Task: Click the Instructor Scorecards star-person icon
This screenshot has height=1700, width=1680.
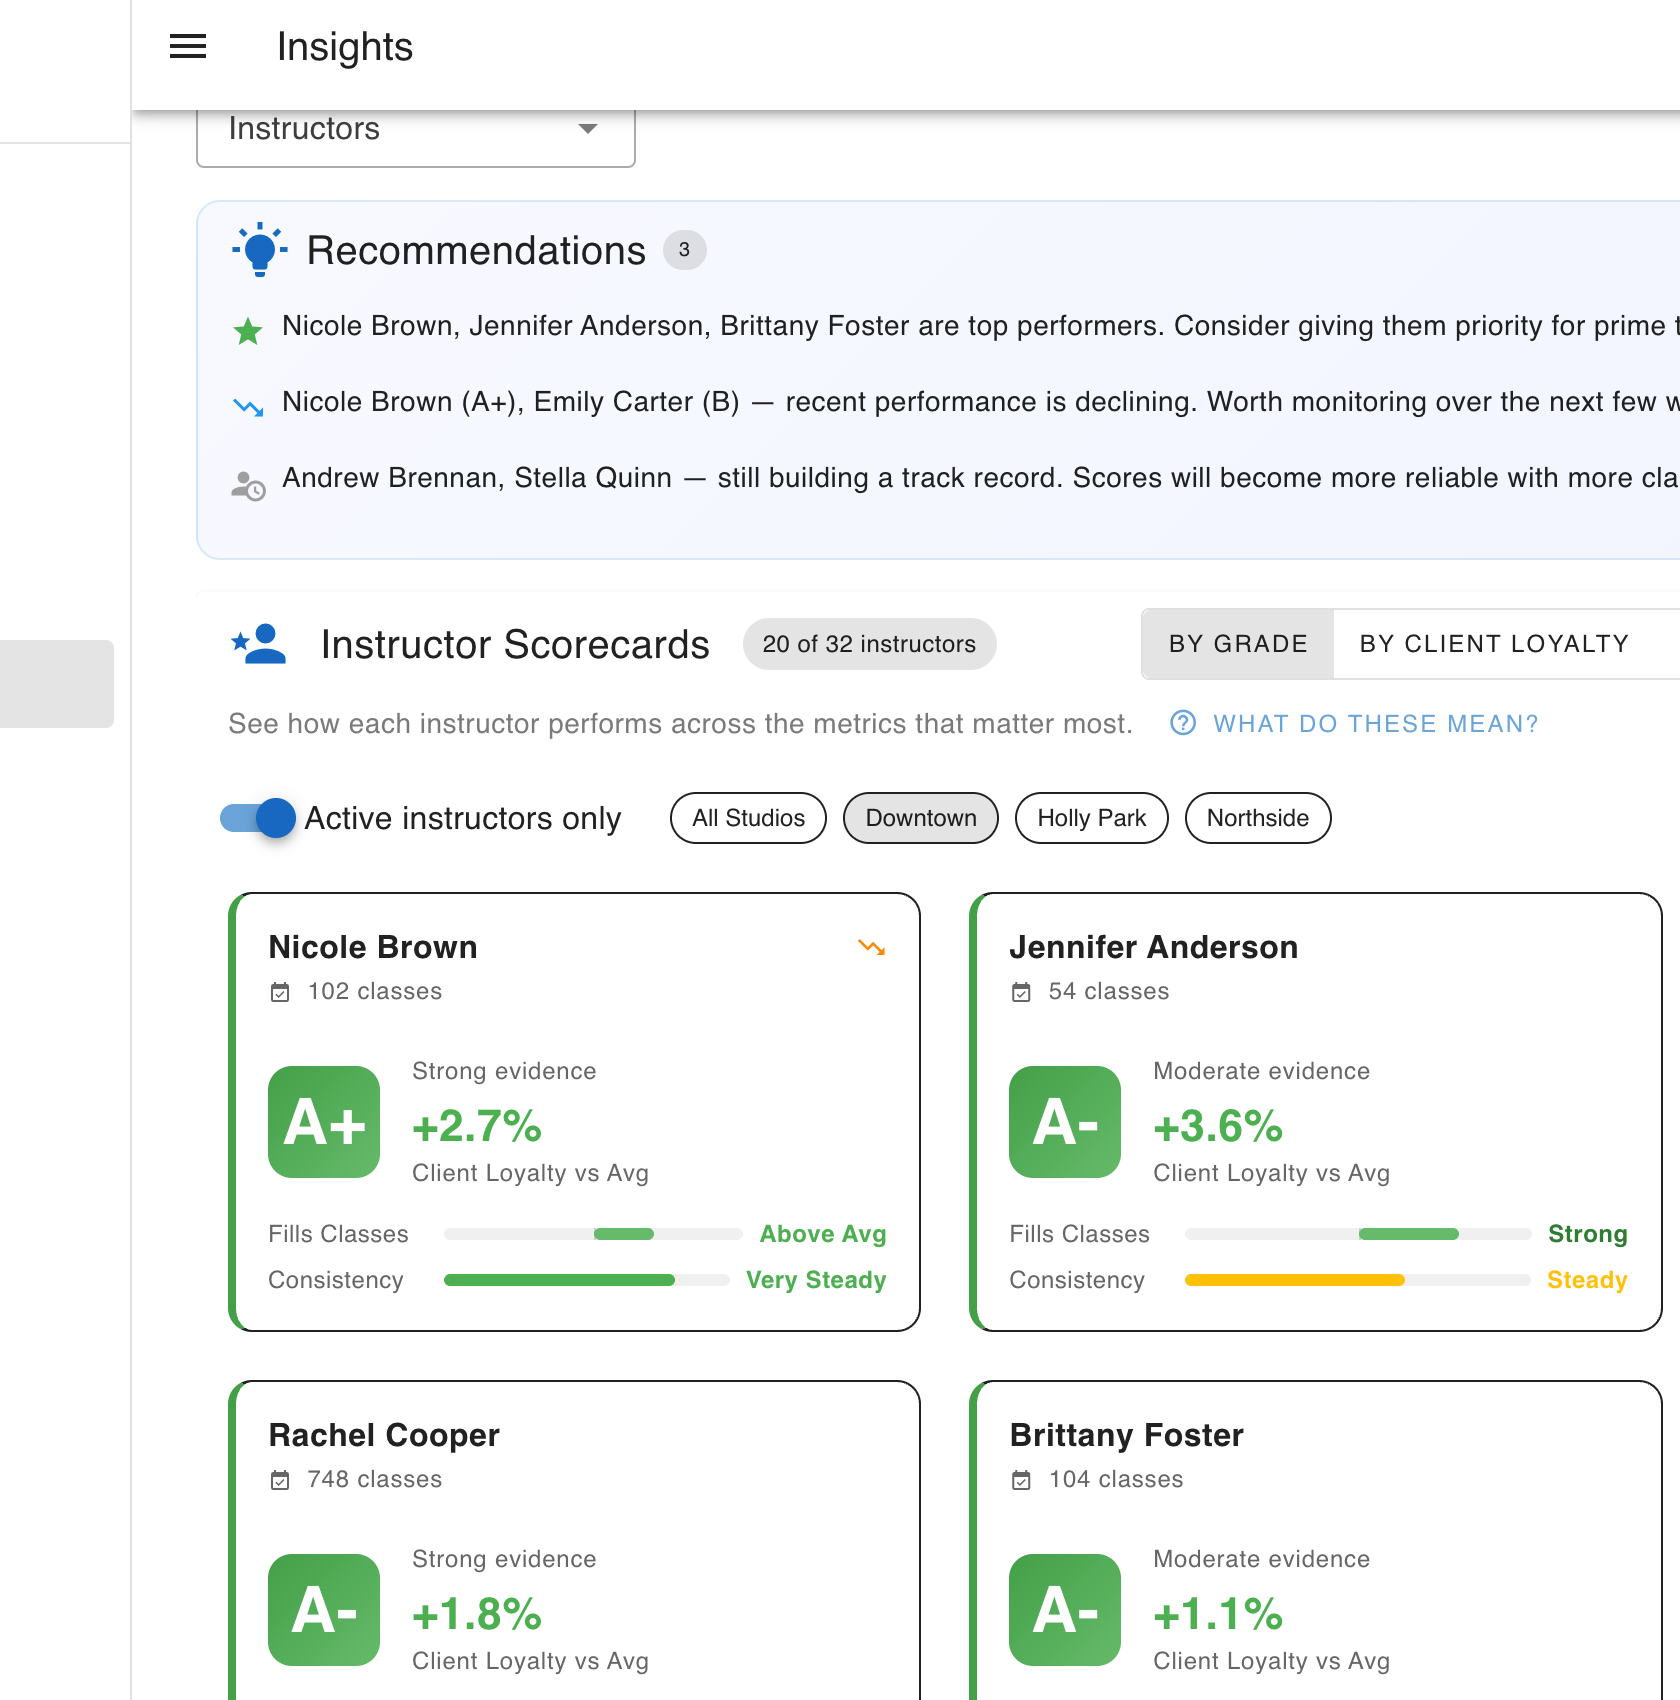Action: click(259, 644)
